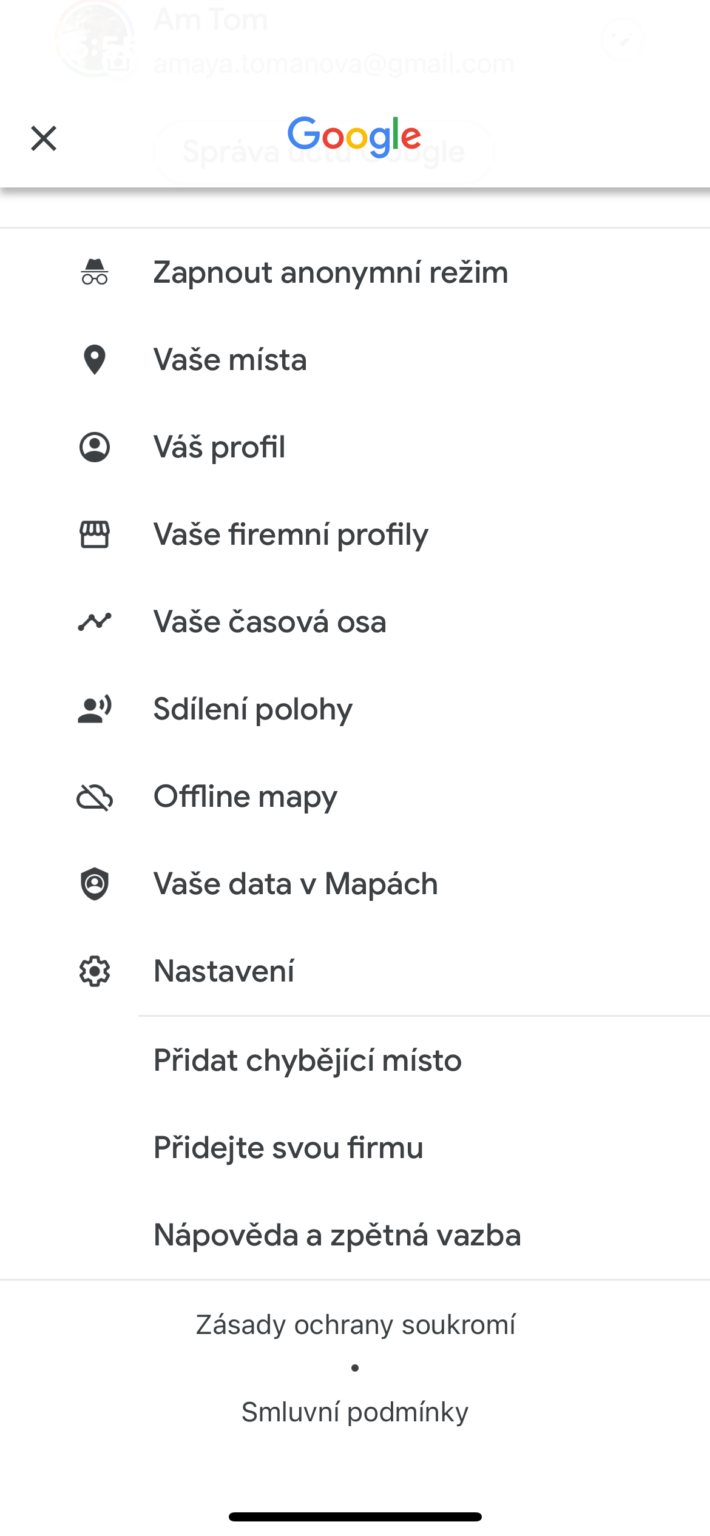The width and height of the screenshot is (710, 1536).
Task: Close the Google account menu
Action: 44,138
